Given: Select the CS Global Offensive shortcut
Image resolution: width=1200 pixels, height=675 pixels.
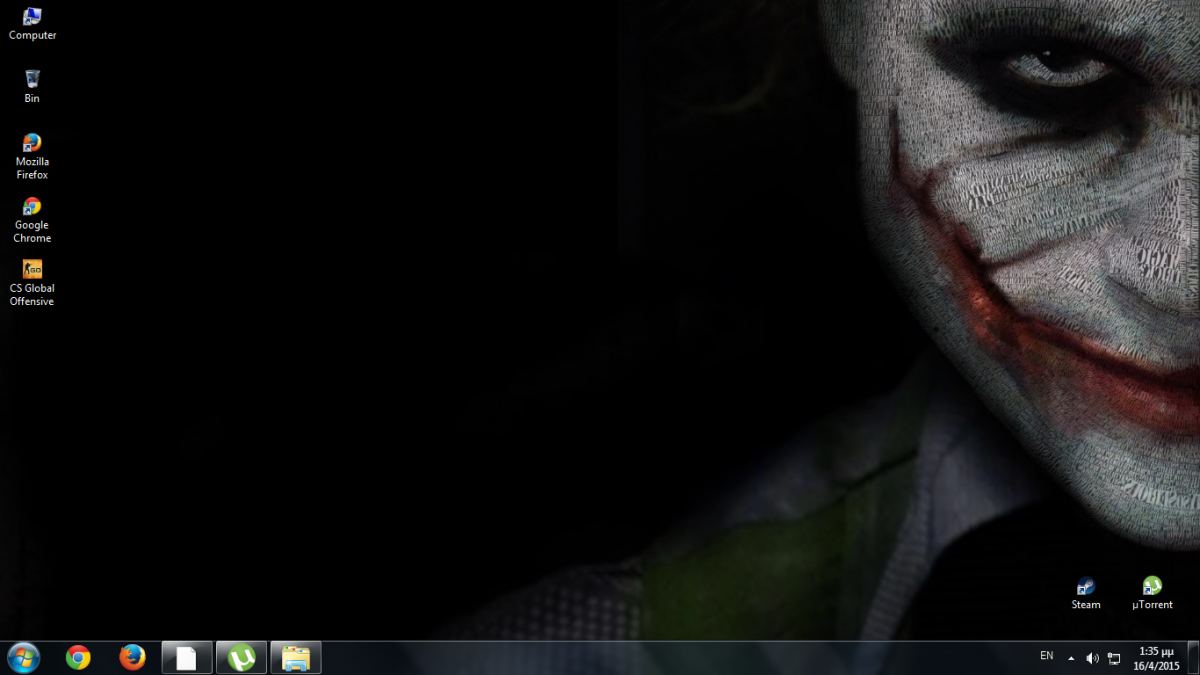Looking at the screenshot, I should point(32,283).
